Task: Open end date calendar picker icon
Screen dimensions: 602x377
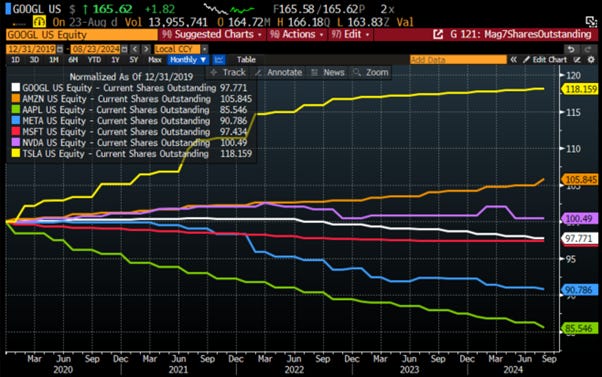Action: tap(124, 49)
